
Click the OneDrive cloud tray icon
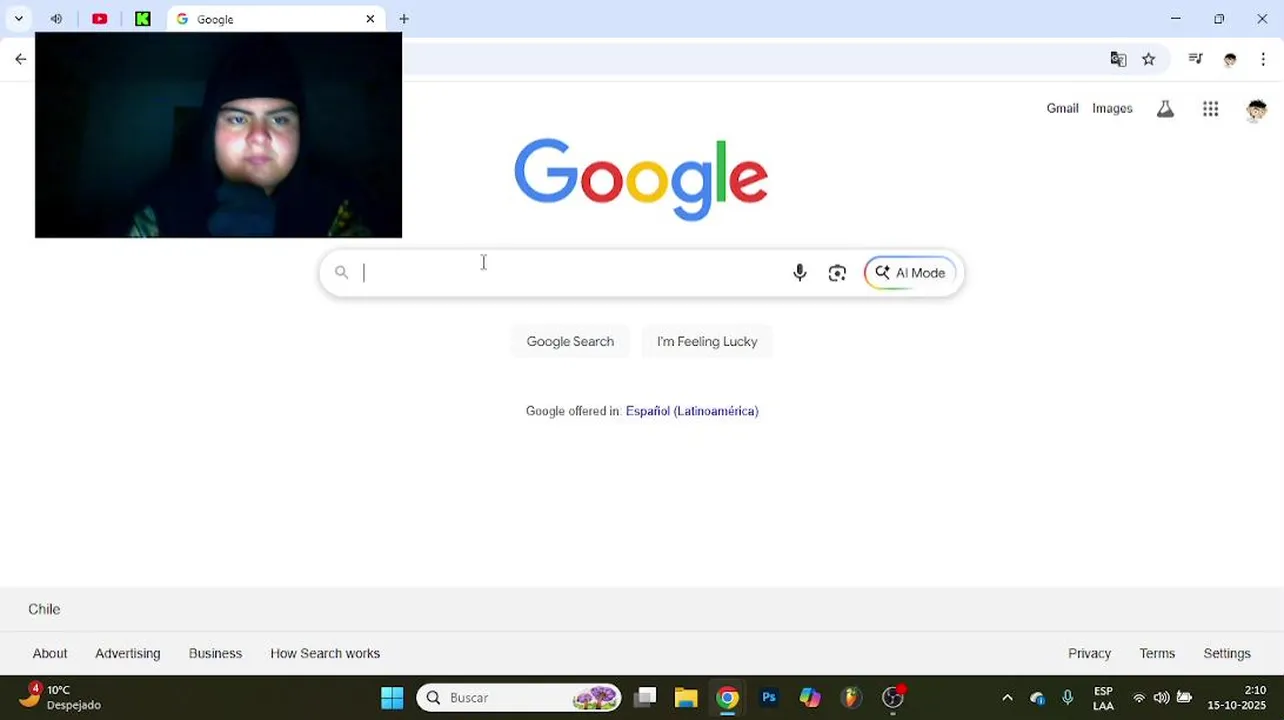[1037, 698]
